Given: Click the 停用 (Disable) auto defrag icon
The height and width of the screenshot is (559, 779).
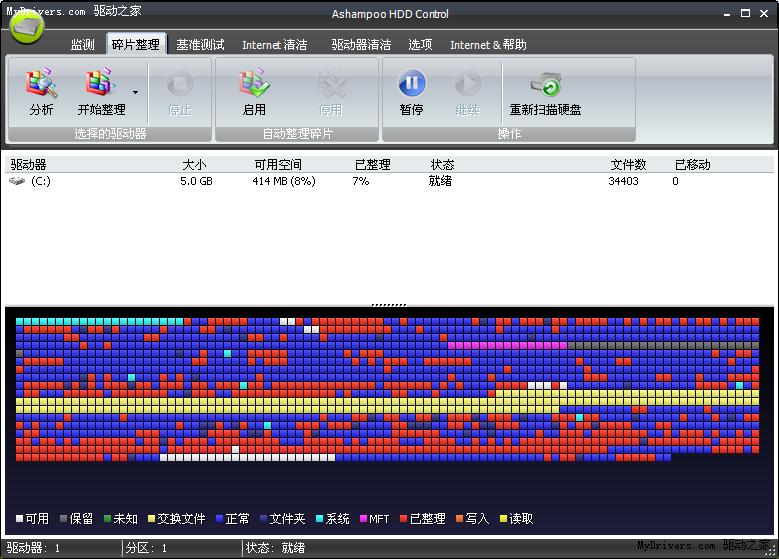Looking at the screenshot, I should [x=330, y=85].
